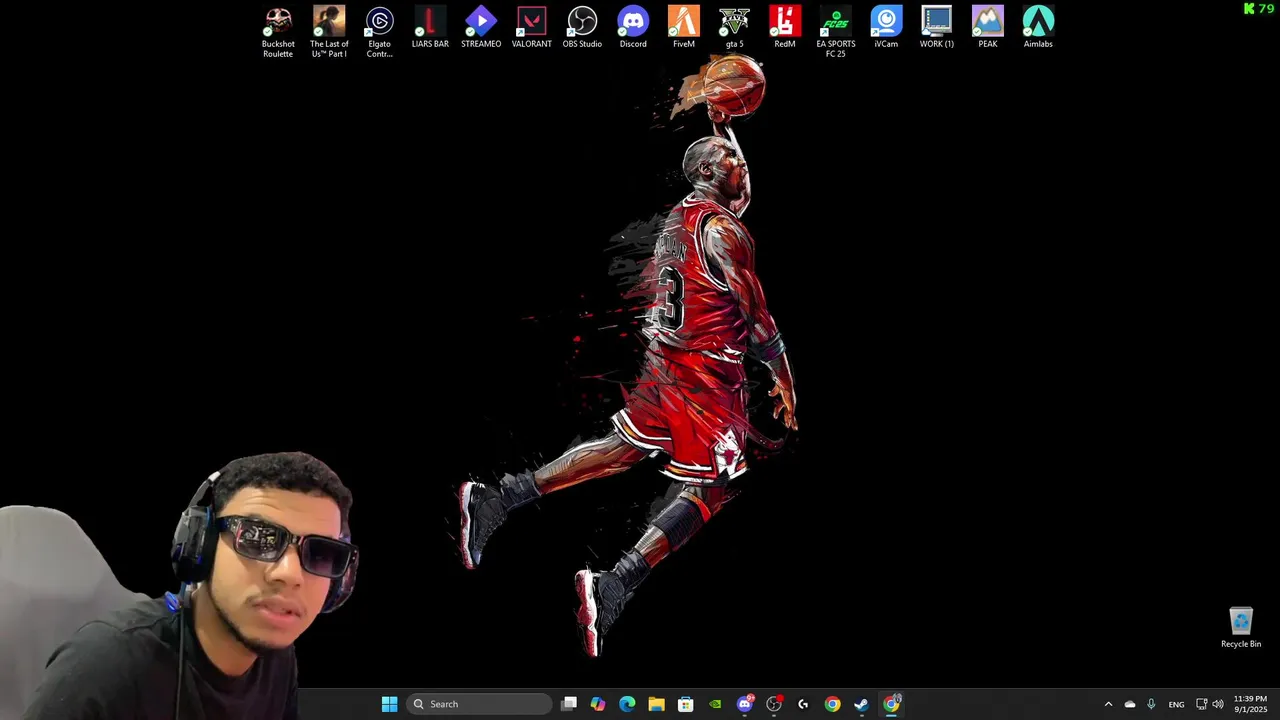Switch to the active Chrome window with profile badge

[891, 704]
